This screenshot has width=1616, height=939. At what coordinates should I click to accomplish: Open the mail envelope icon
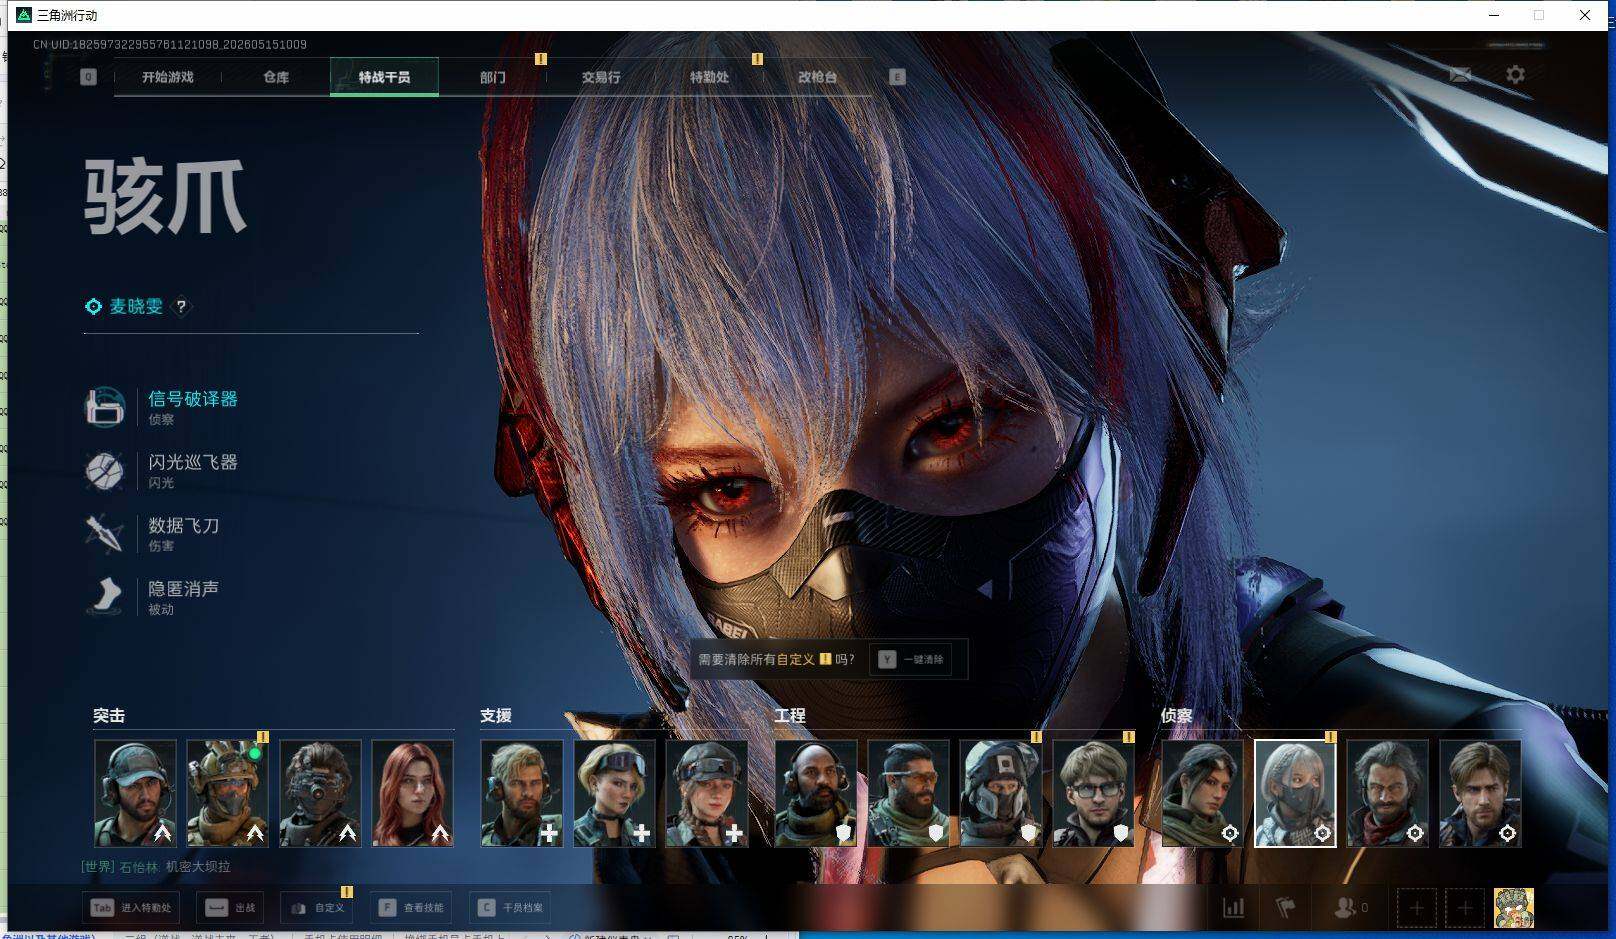click(1460, 75)
